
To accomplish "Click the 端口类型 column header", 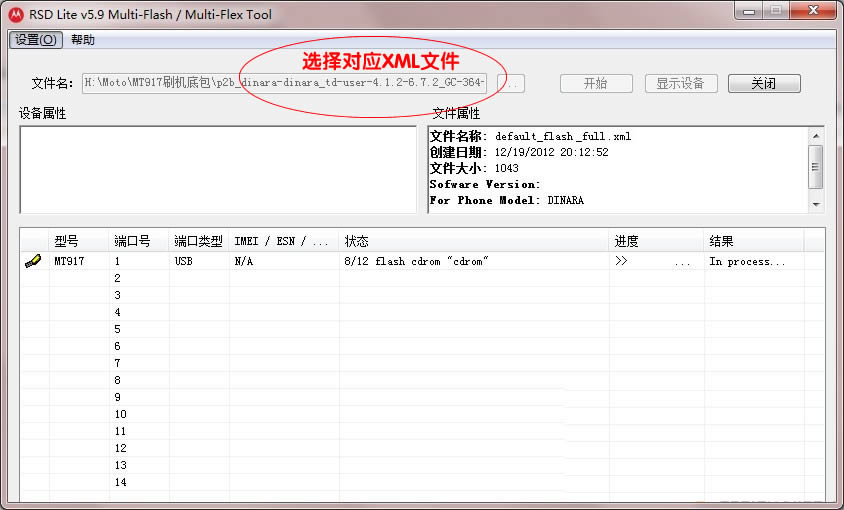I will point(198,241).
